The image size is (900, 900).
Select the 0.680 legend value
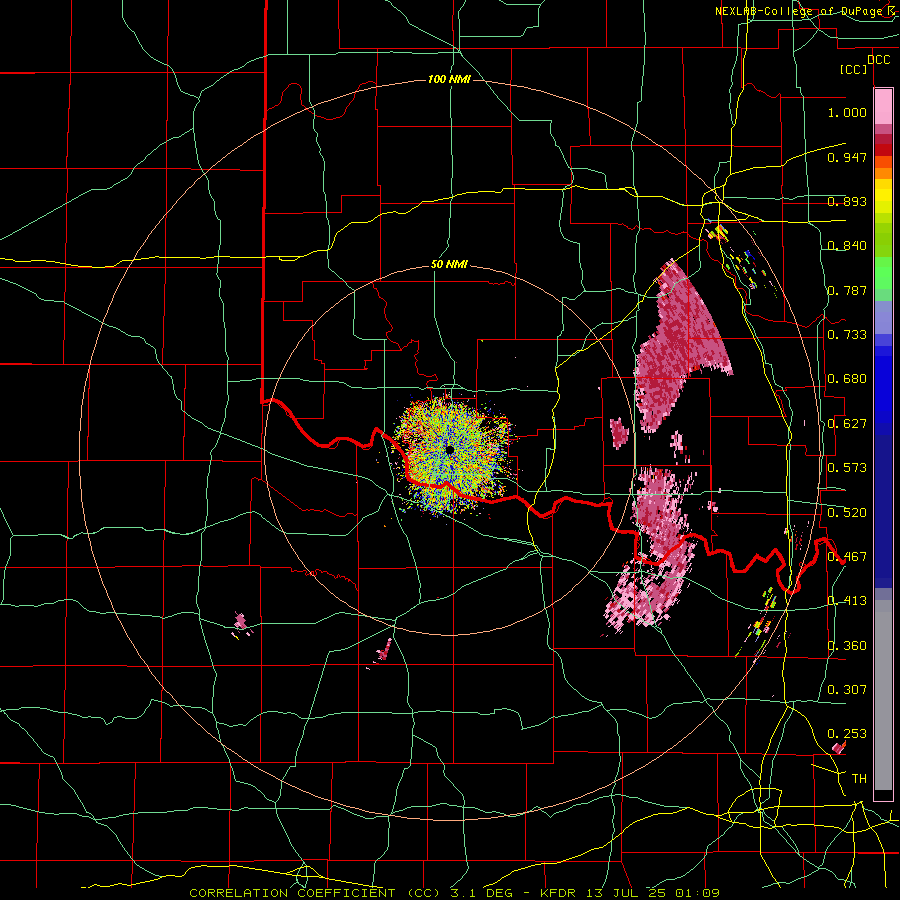tap(847, 379)
